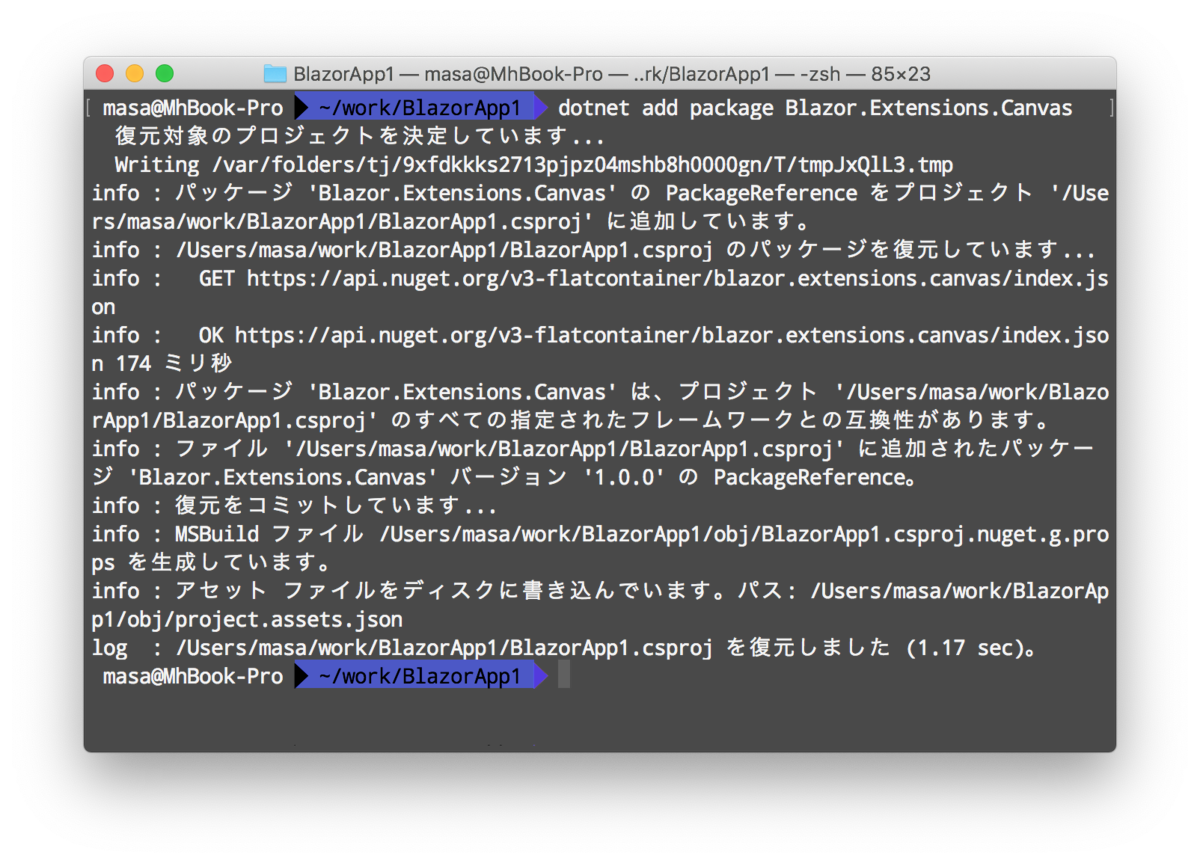This screenshot has width=1200, height=863.
Task: Click the 'p1/obj/project.assets.json' text
Action: coord(247,619)
